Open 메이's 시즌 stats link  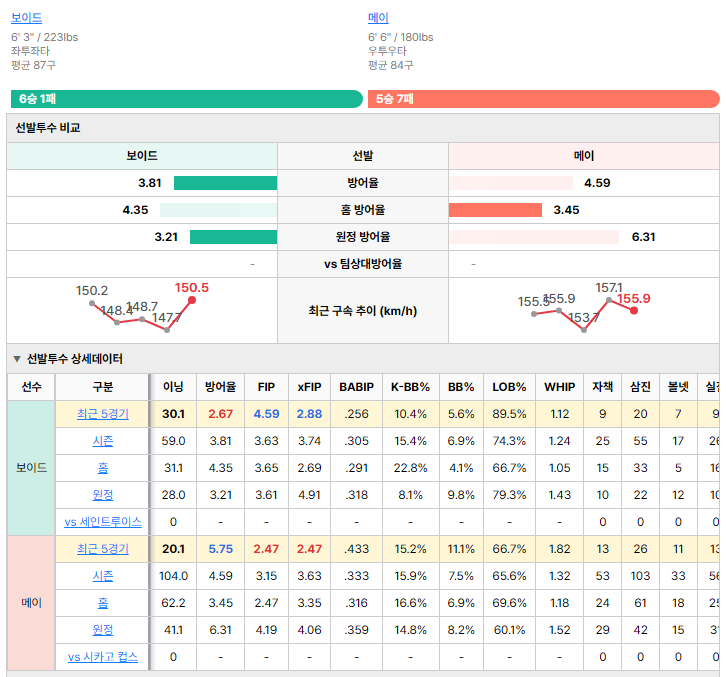[x=103, y=576]
